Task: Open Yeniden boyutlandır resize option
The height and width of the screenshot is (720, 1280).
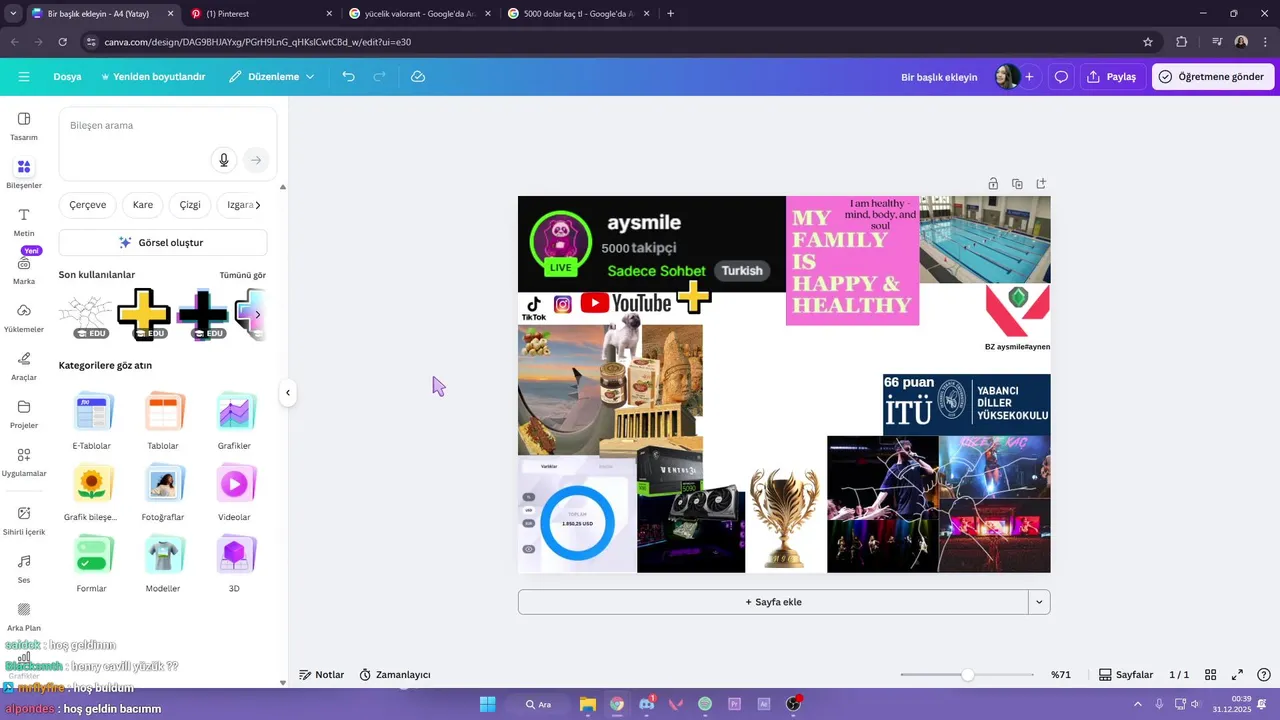Action: click(152, 77)
